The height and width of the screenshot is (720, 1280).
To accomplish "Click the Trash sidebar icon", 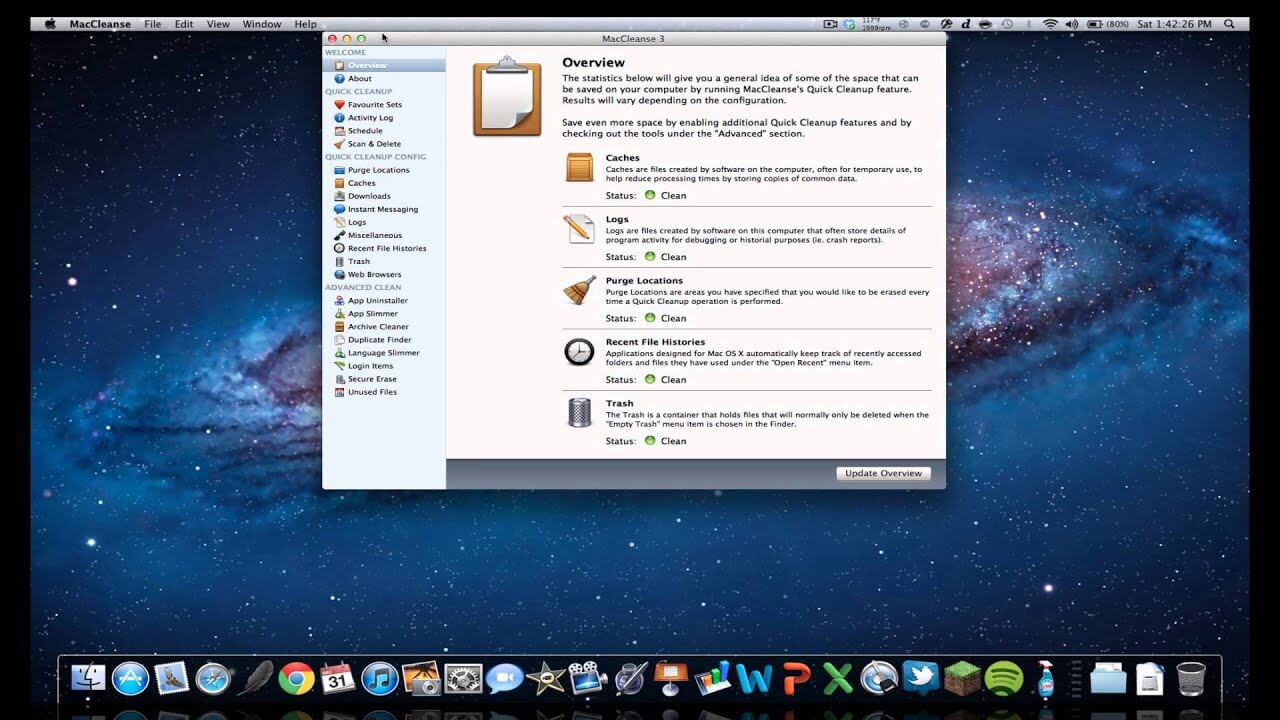I will tap(339, 261).
